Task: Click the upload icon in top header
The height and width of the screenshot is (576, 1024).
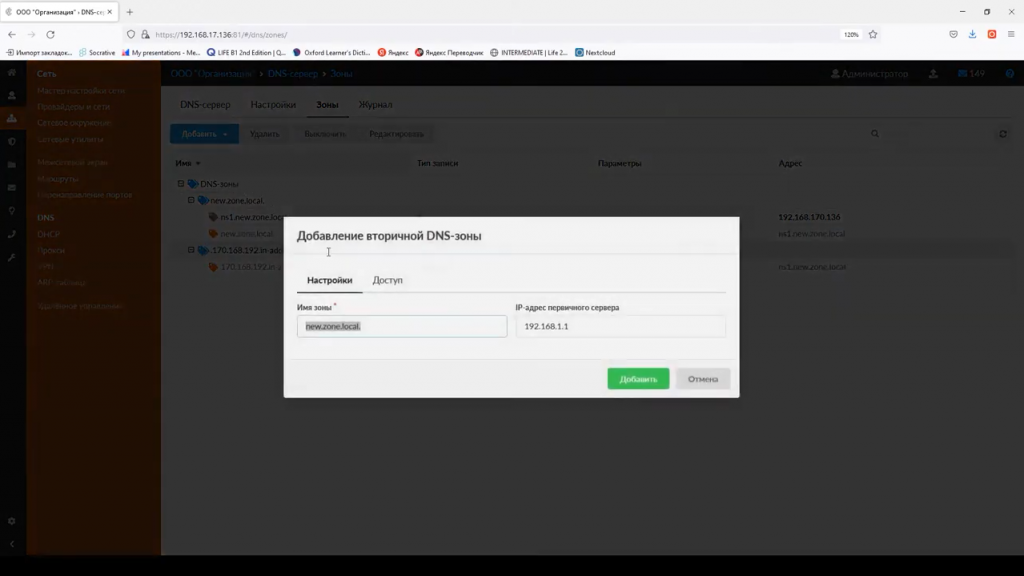Action: (x=933, y=74)
